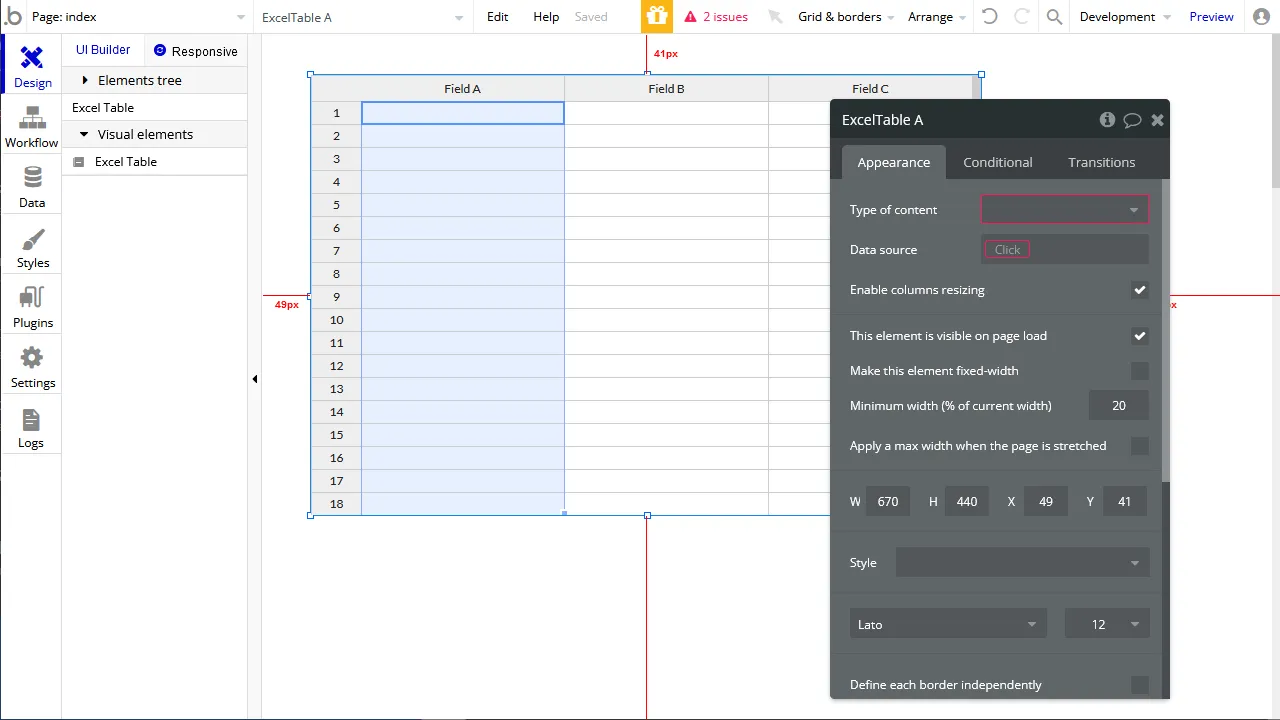Screen dimensions: 1280x720
Task: Open the Settings panel
Action: [31, 366]
